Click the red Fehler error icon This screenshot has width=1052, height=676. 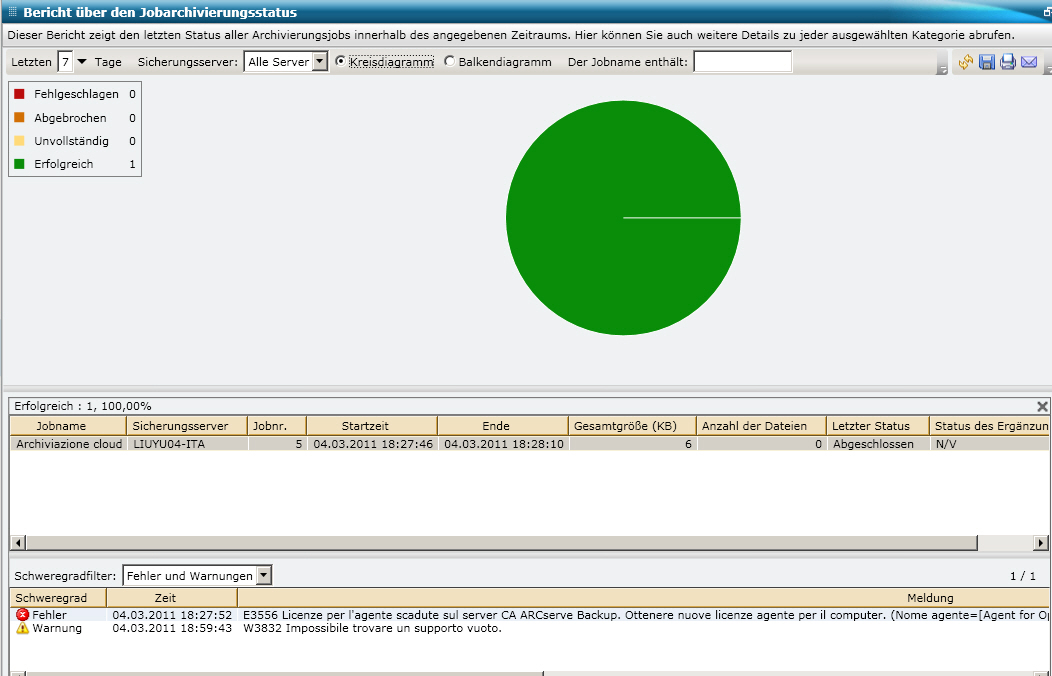click(23, 615)
